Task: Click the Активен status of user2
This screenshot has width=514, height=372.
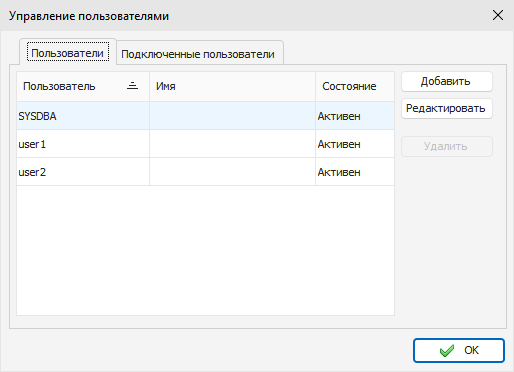Action: [x=339, y=172]
